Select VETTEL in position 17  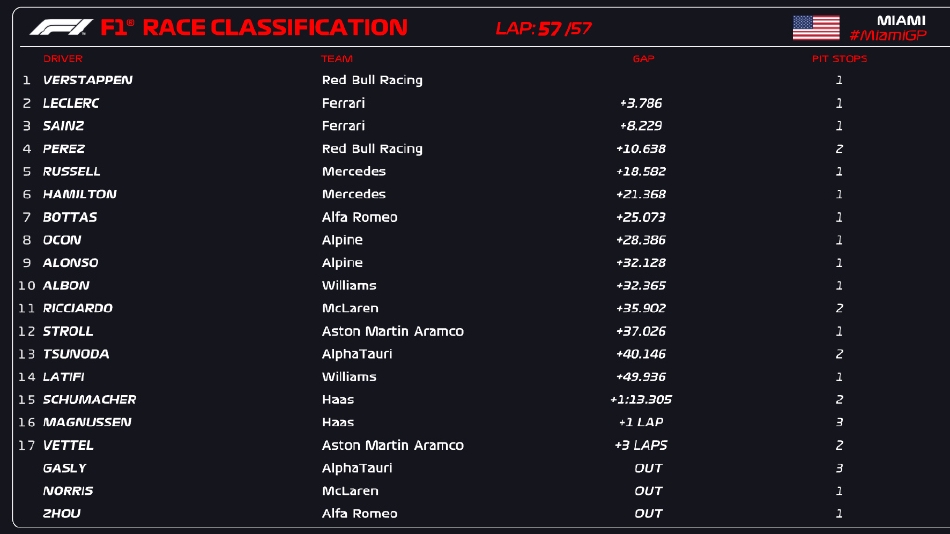coord(68,445)
